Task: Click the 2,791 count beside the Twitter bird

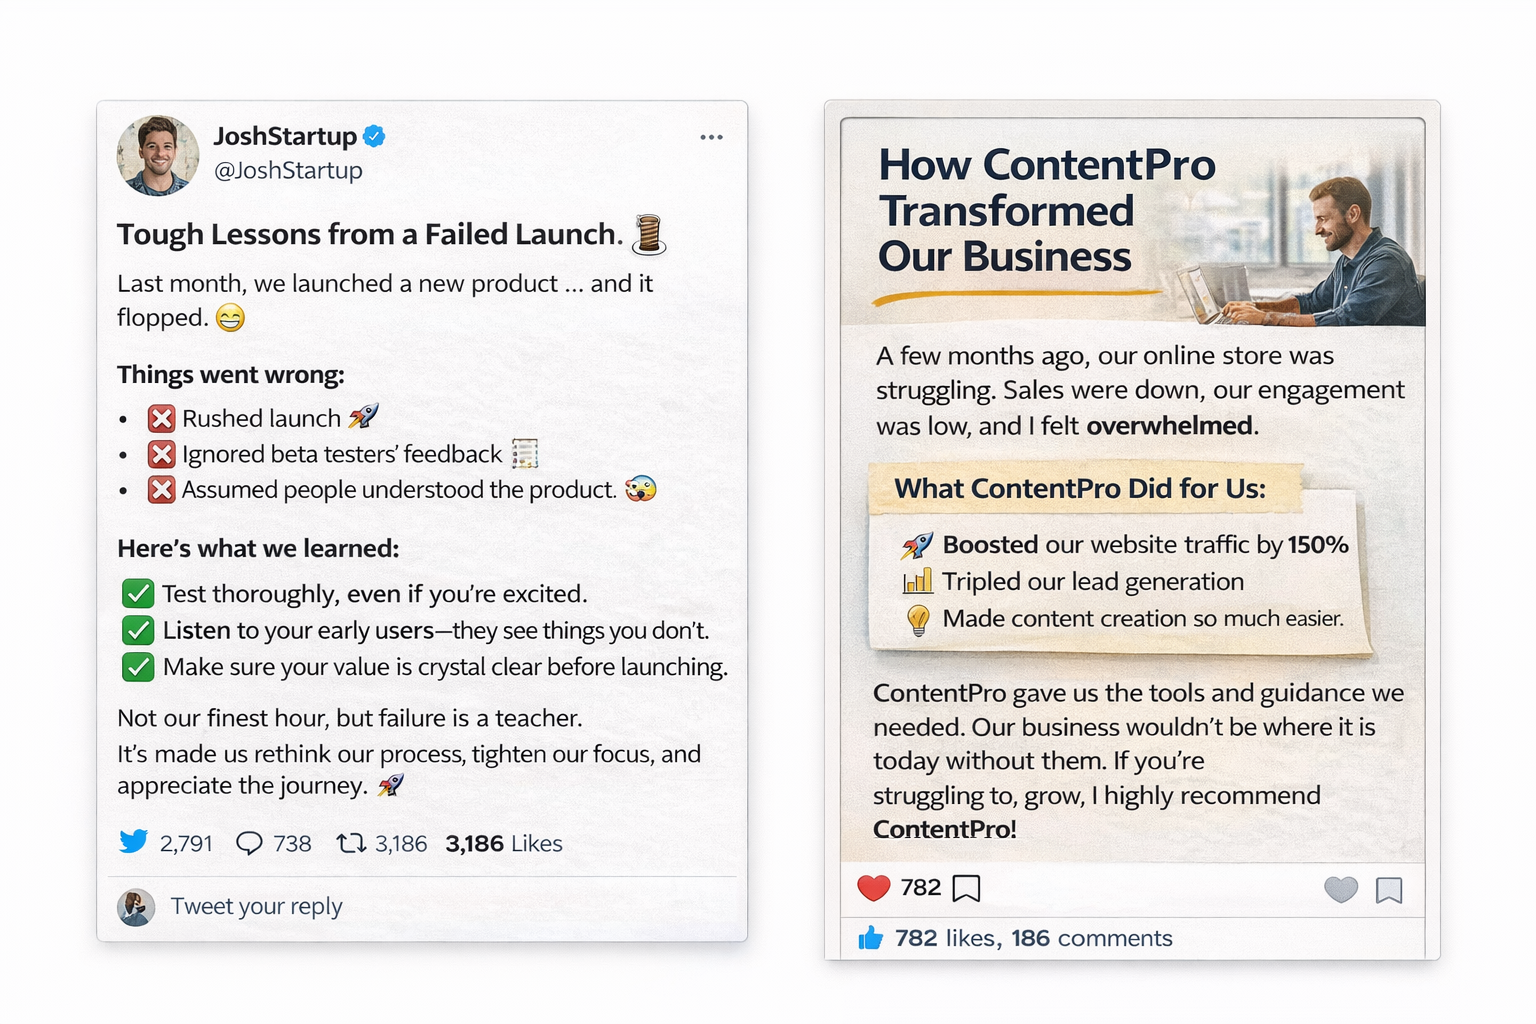Action: (186, 843)
